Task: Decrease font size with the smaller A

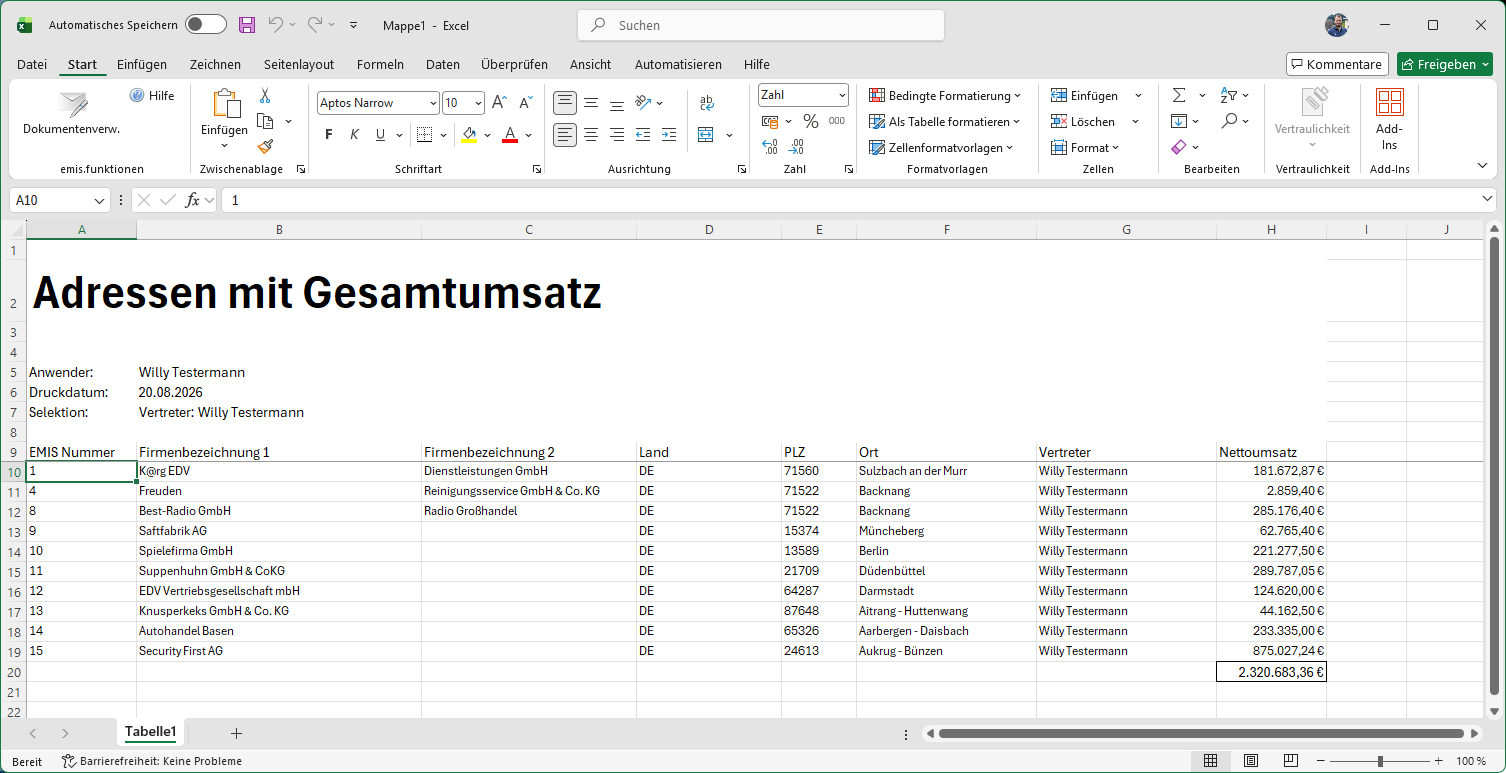Action: click(526, 103)
